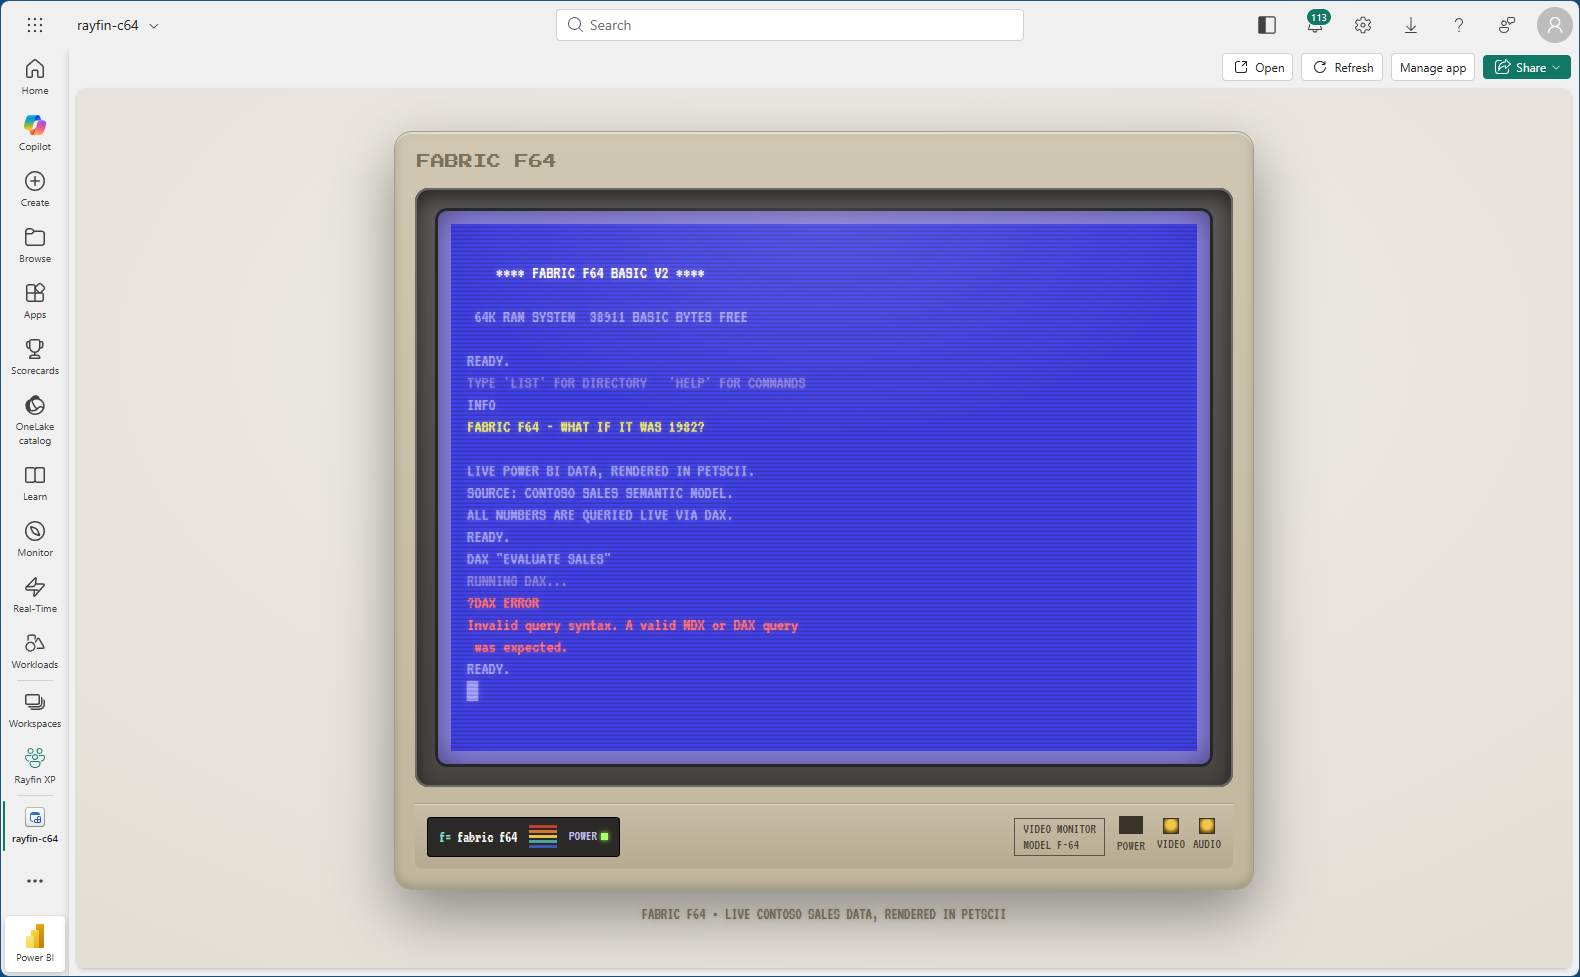This screenshot has height=977, width=1580.
Task: Click the 'RUNNING DAX...' line
Action: (517, 581)
